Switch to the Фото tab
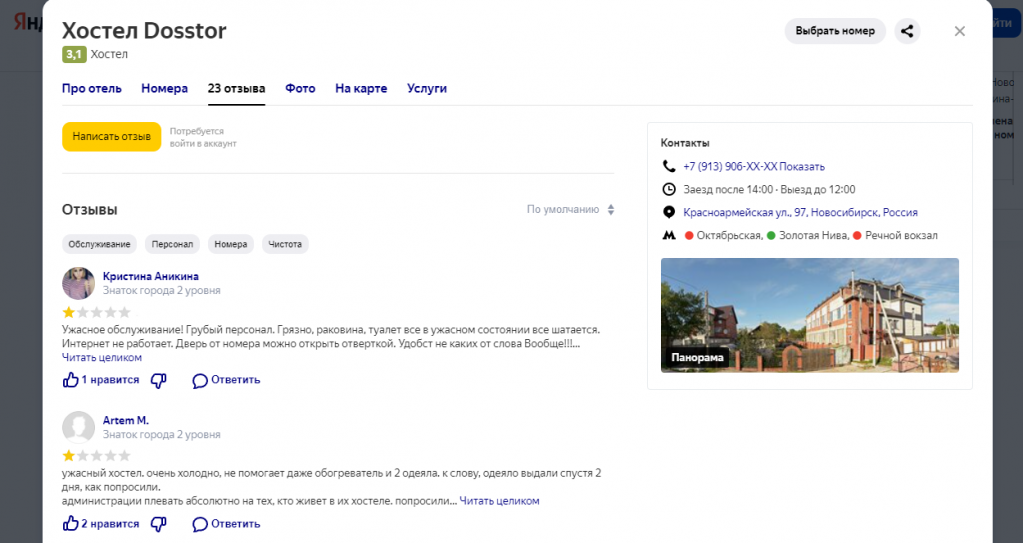The height and width of the screenshot is (543, 1023). [x=300, y=88]
